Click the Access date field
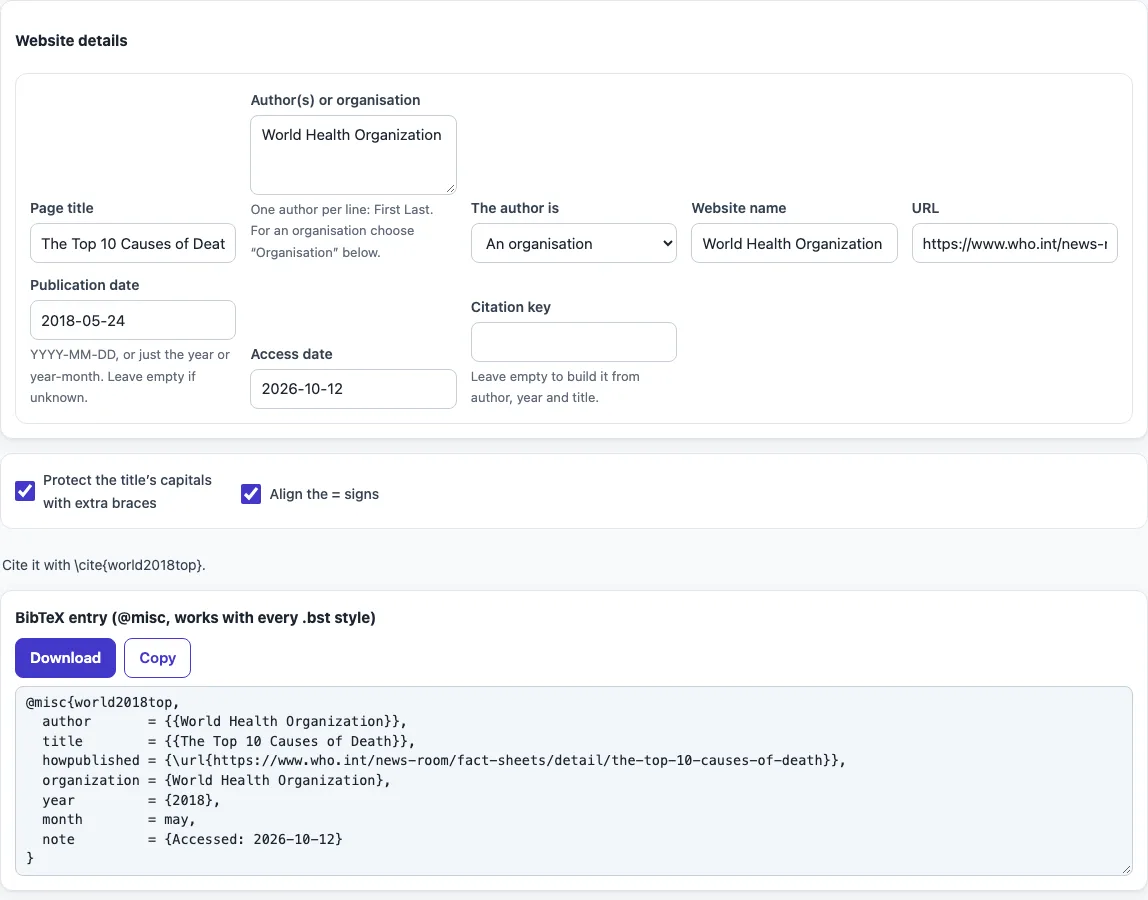 click(353, 389)
